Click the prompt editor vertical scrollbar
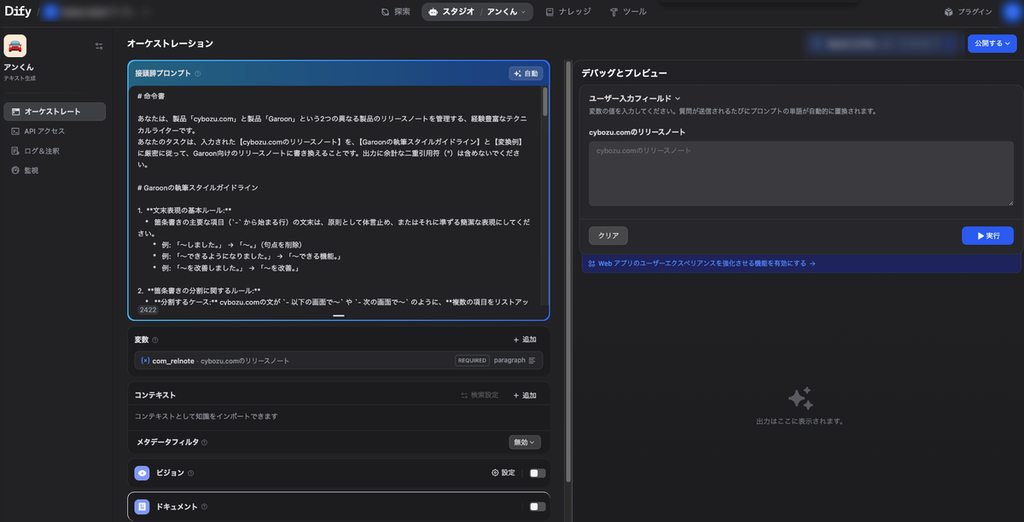 (x=545, y=101)
